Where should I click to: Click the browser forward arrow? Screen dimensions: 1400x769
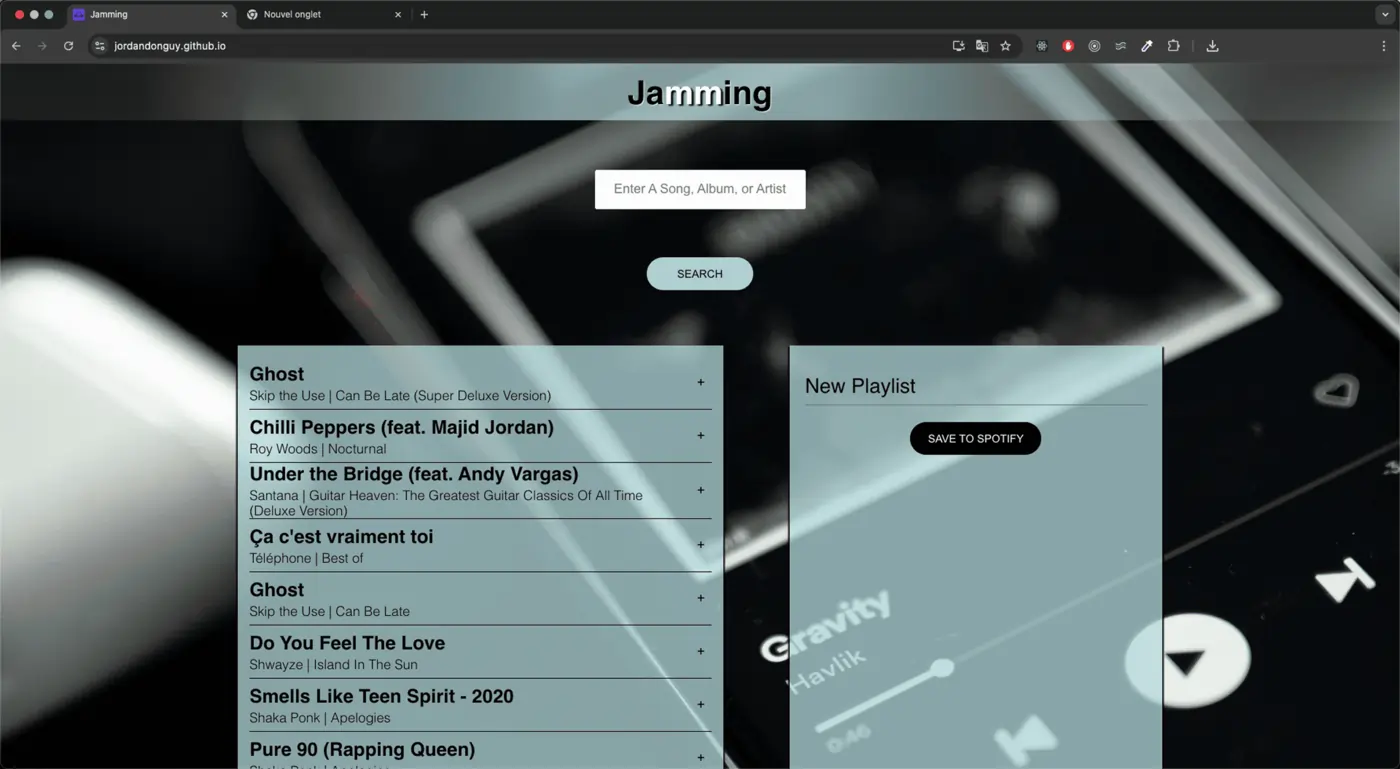(x=42, y=46)
